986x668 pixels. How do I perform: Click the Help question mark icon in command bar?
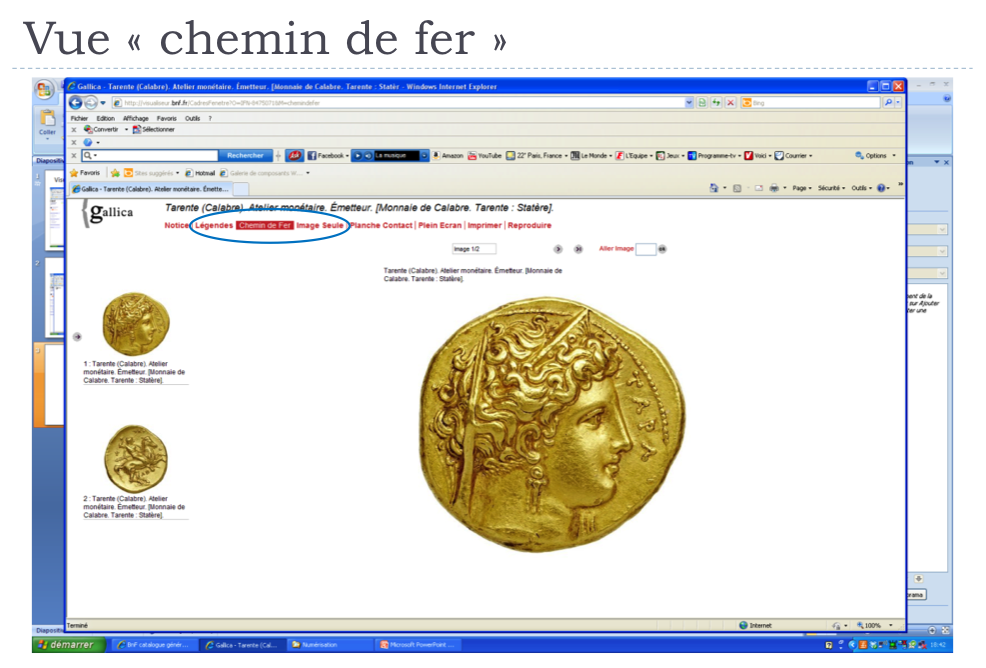point(881,188)
